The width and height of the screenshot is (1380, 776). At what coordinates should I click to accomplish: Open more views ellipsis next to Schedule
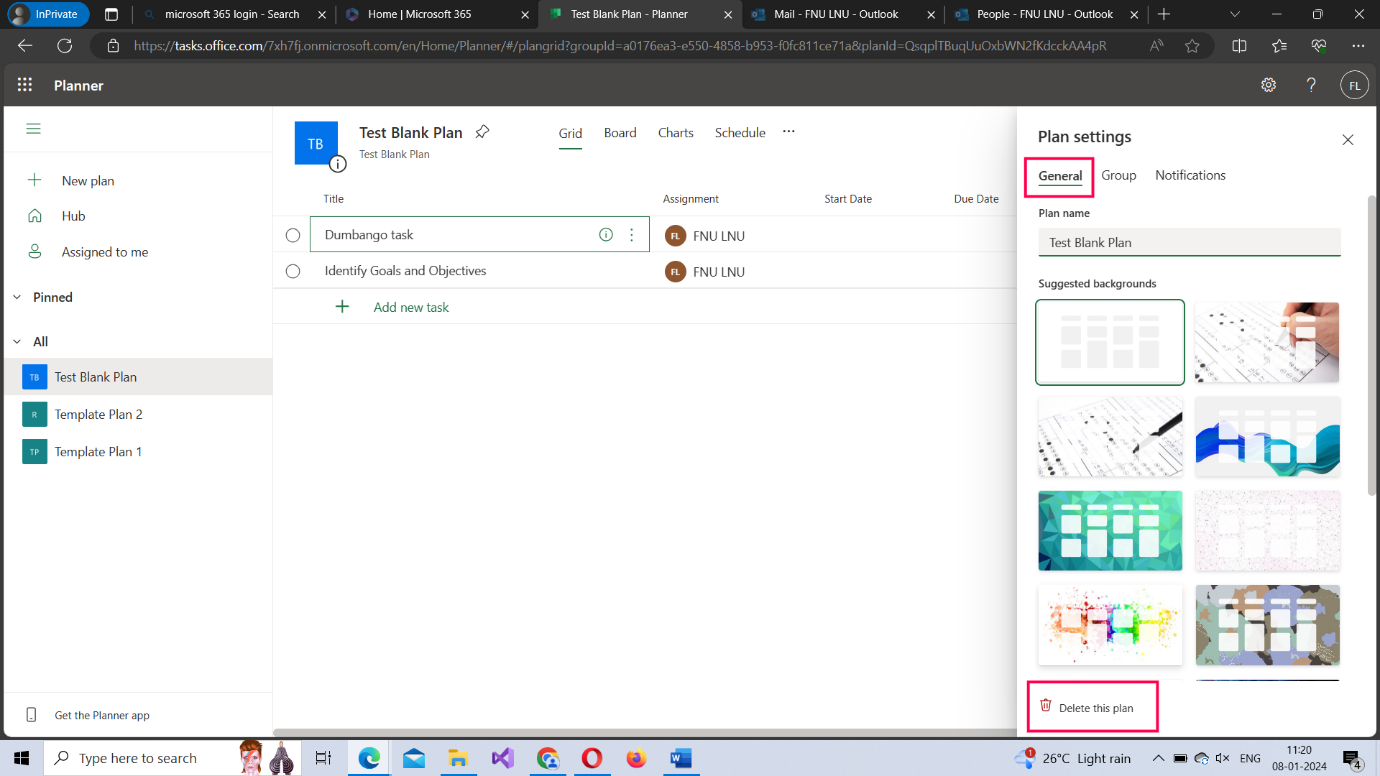788,132
